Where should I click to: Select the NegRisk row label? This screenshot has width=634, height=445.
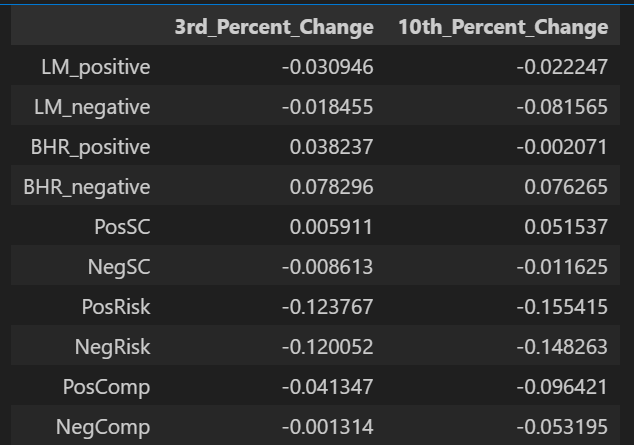[113, 347]
